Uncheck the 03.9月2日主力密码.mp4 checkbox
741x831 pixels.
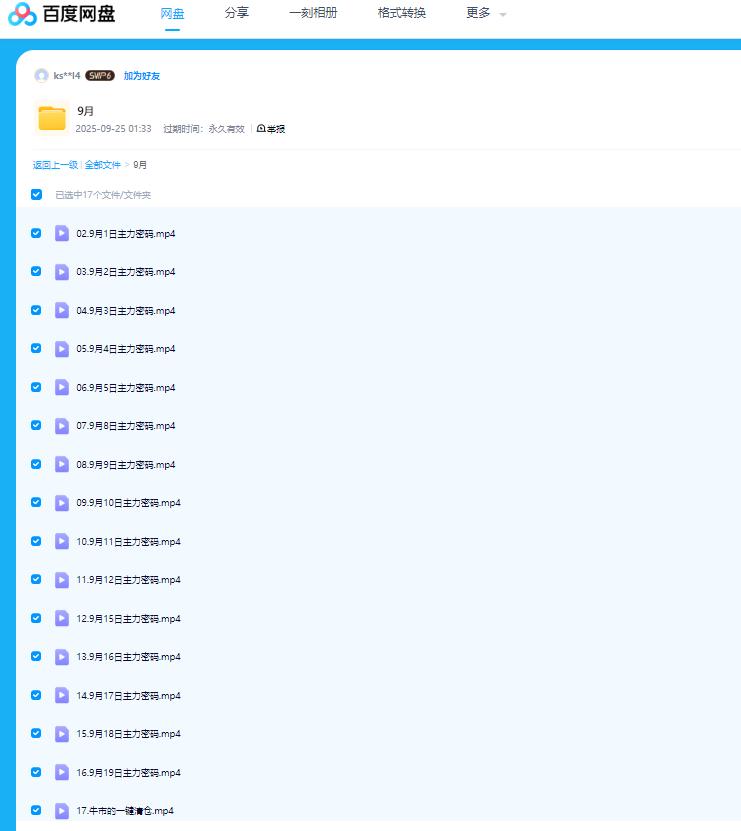click(x=36, y=272)
